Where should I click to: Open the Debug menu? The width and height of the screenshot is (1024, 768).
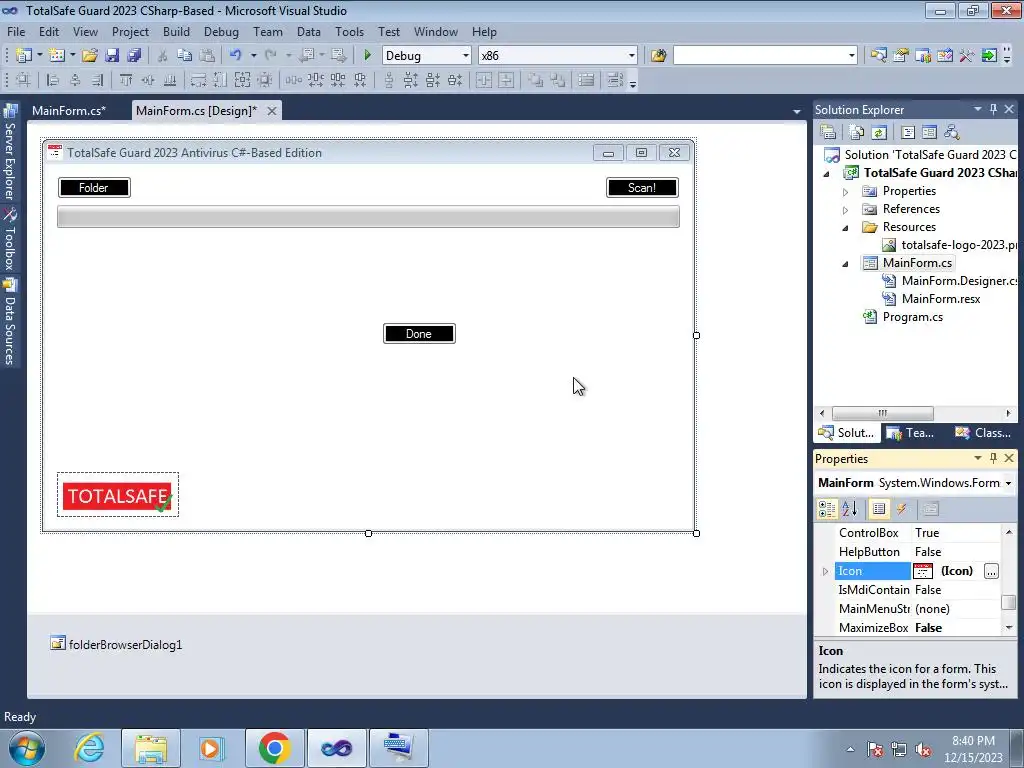click(221, 31)
